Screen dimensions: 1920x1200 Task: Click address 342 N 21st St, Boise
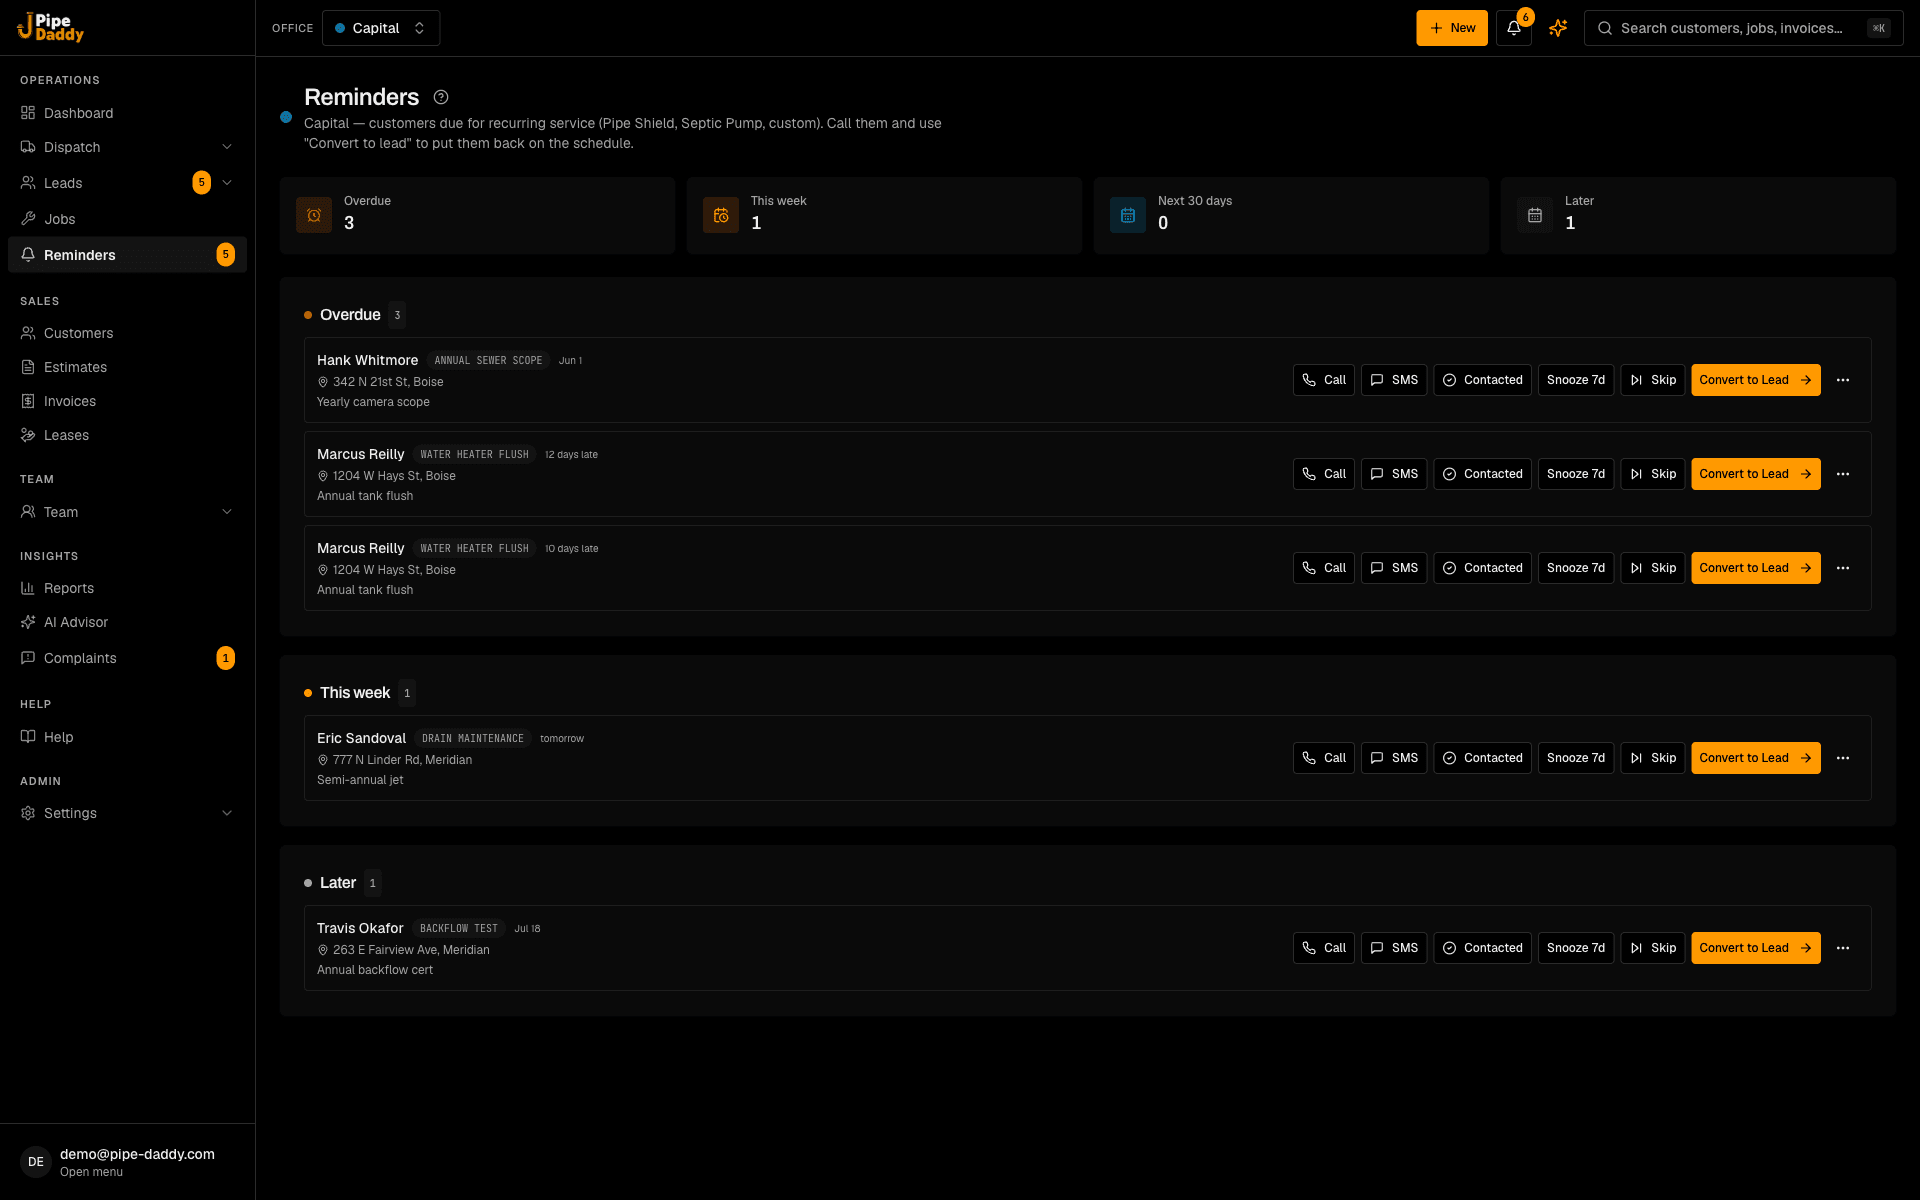(x=388, y=382)
